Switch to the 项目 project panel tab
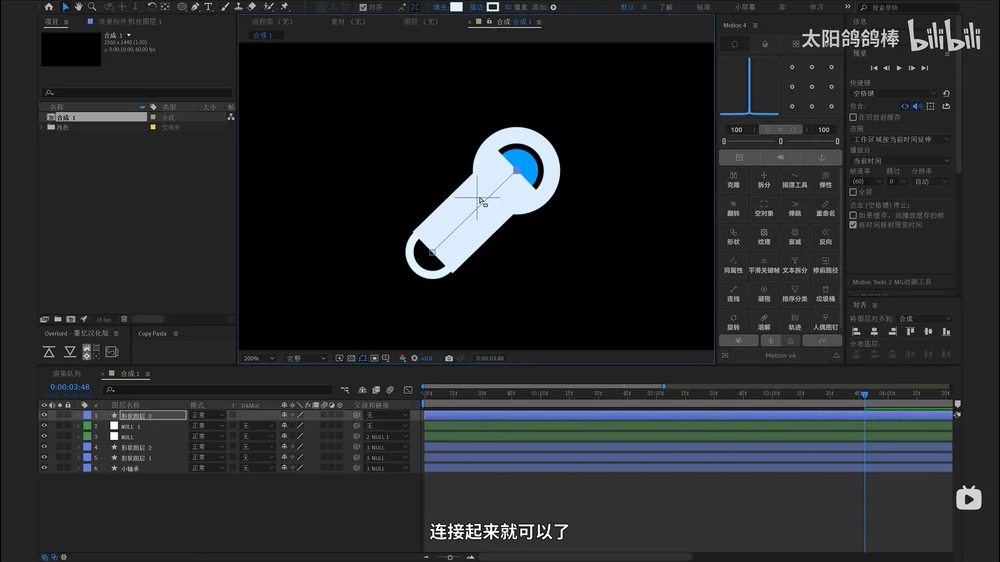 [x=52, y=22]
